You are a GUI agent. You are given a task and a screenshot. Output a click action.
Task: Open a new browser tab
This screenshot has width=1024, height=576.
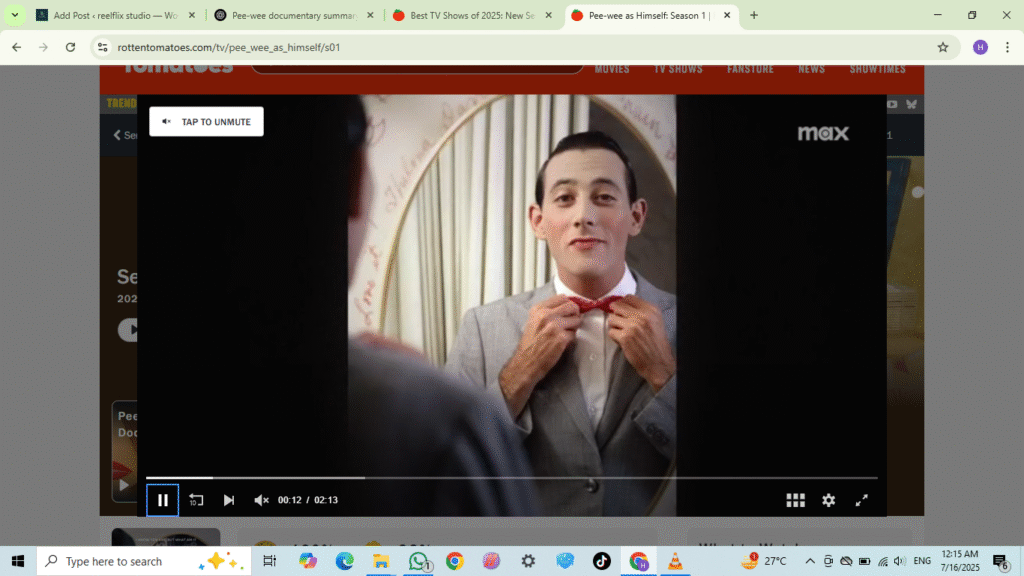pyautogui.click(x=754, y=15)
